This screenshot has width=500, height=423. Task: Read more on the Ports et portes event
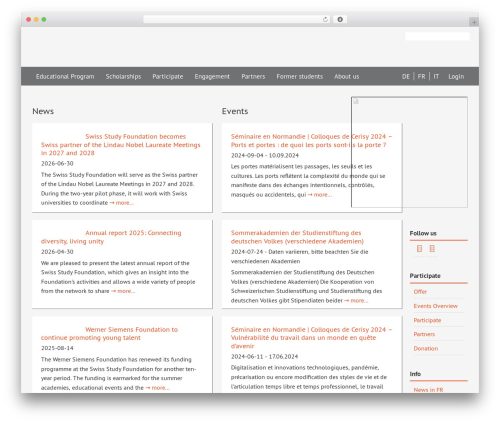tap(320, 195)
